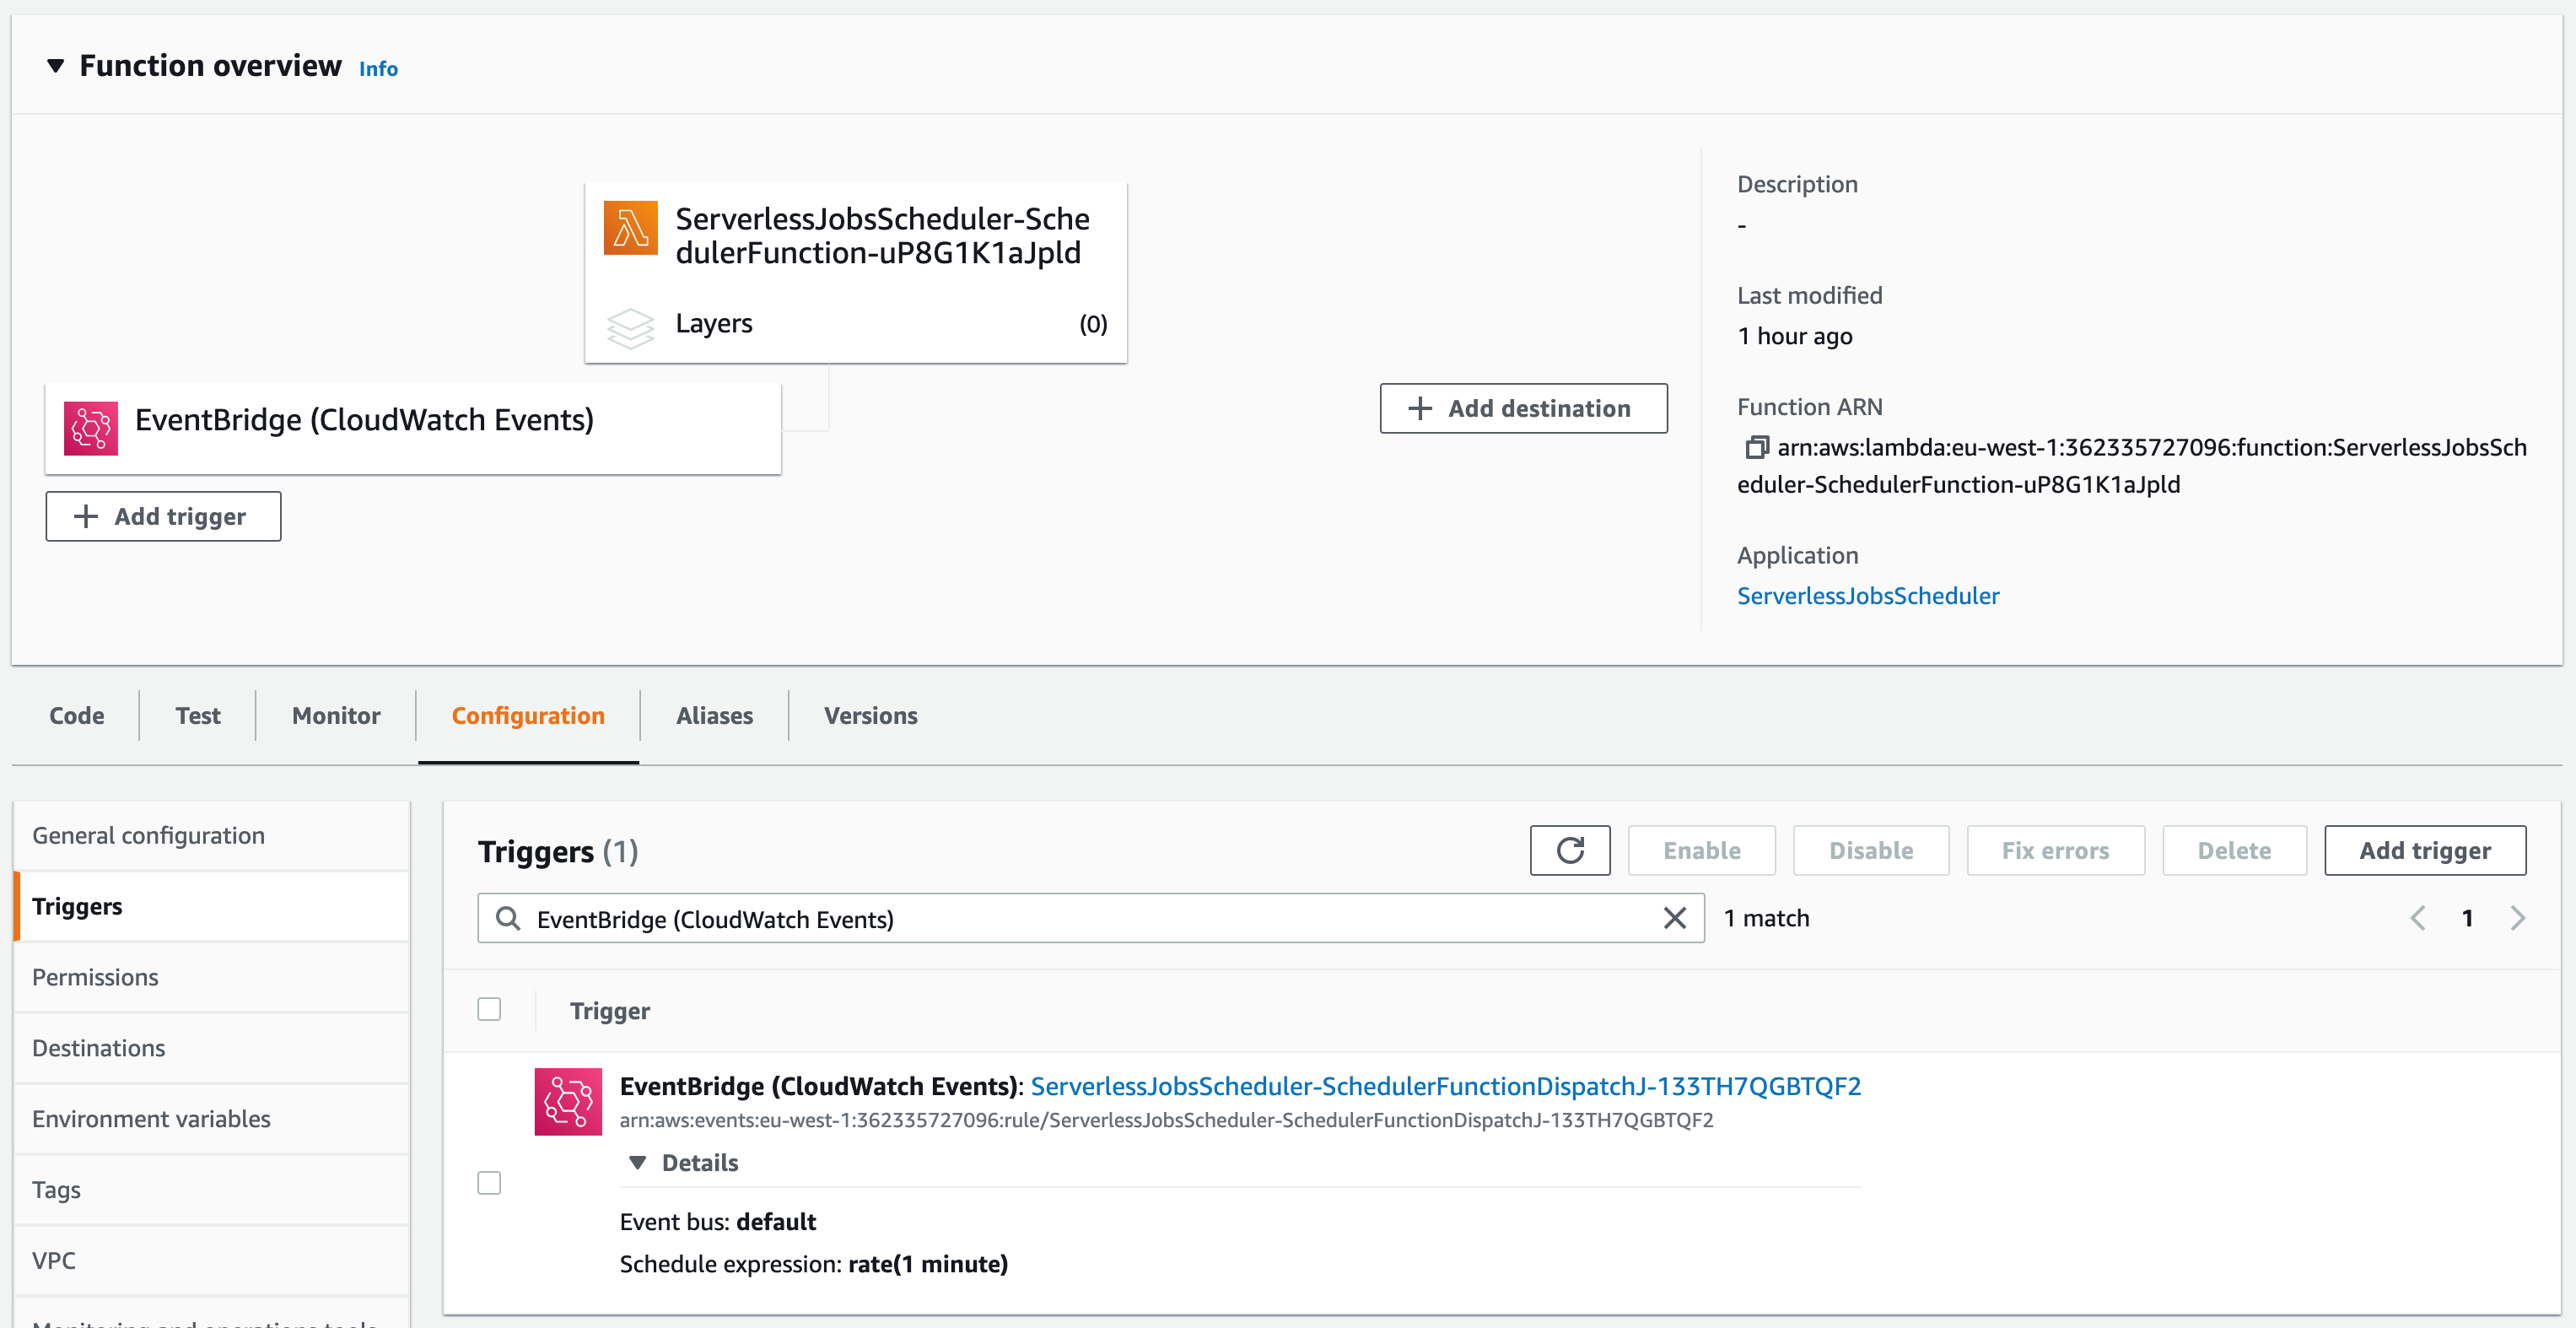Click the magnifying glass search icon

[x=509, y=918]
